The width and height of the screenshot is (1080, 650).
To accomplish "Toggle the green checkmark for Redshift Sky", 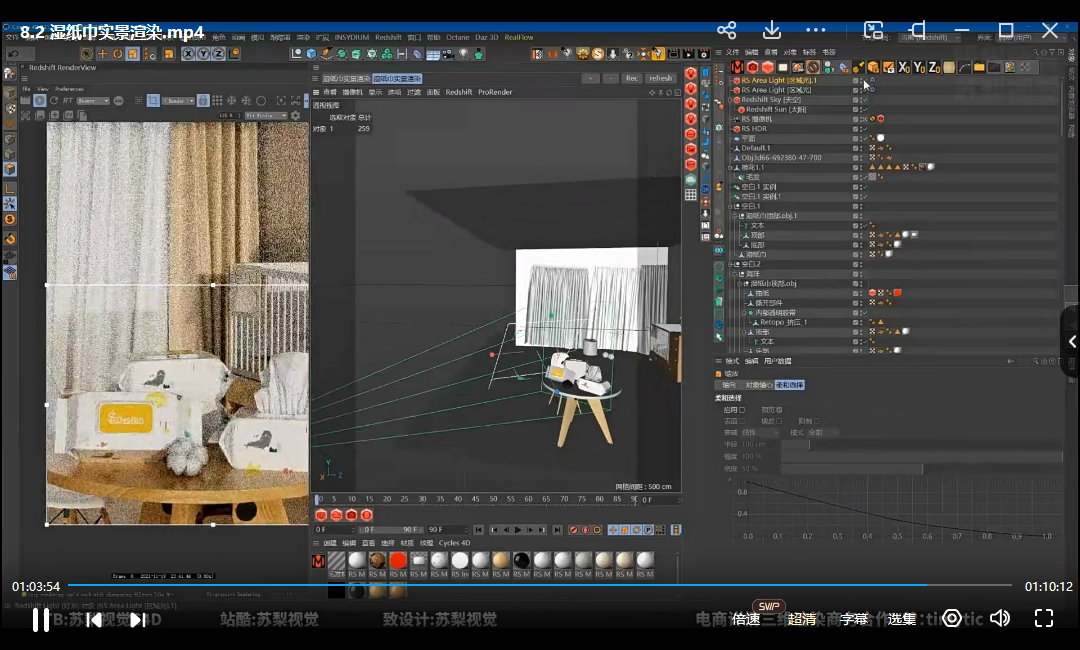I will tap(864, 100).
